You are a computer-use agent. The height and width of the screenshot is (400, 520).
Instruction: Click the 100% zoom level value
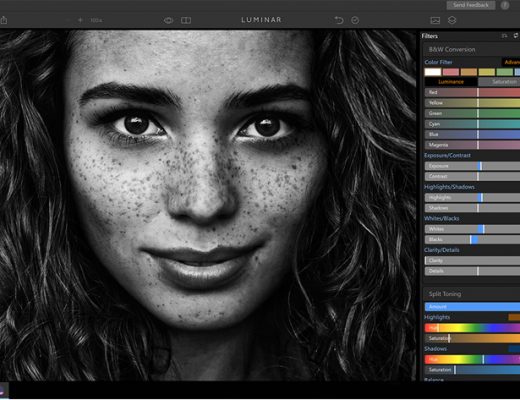96,20
